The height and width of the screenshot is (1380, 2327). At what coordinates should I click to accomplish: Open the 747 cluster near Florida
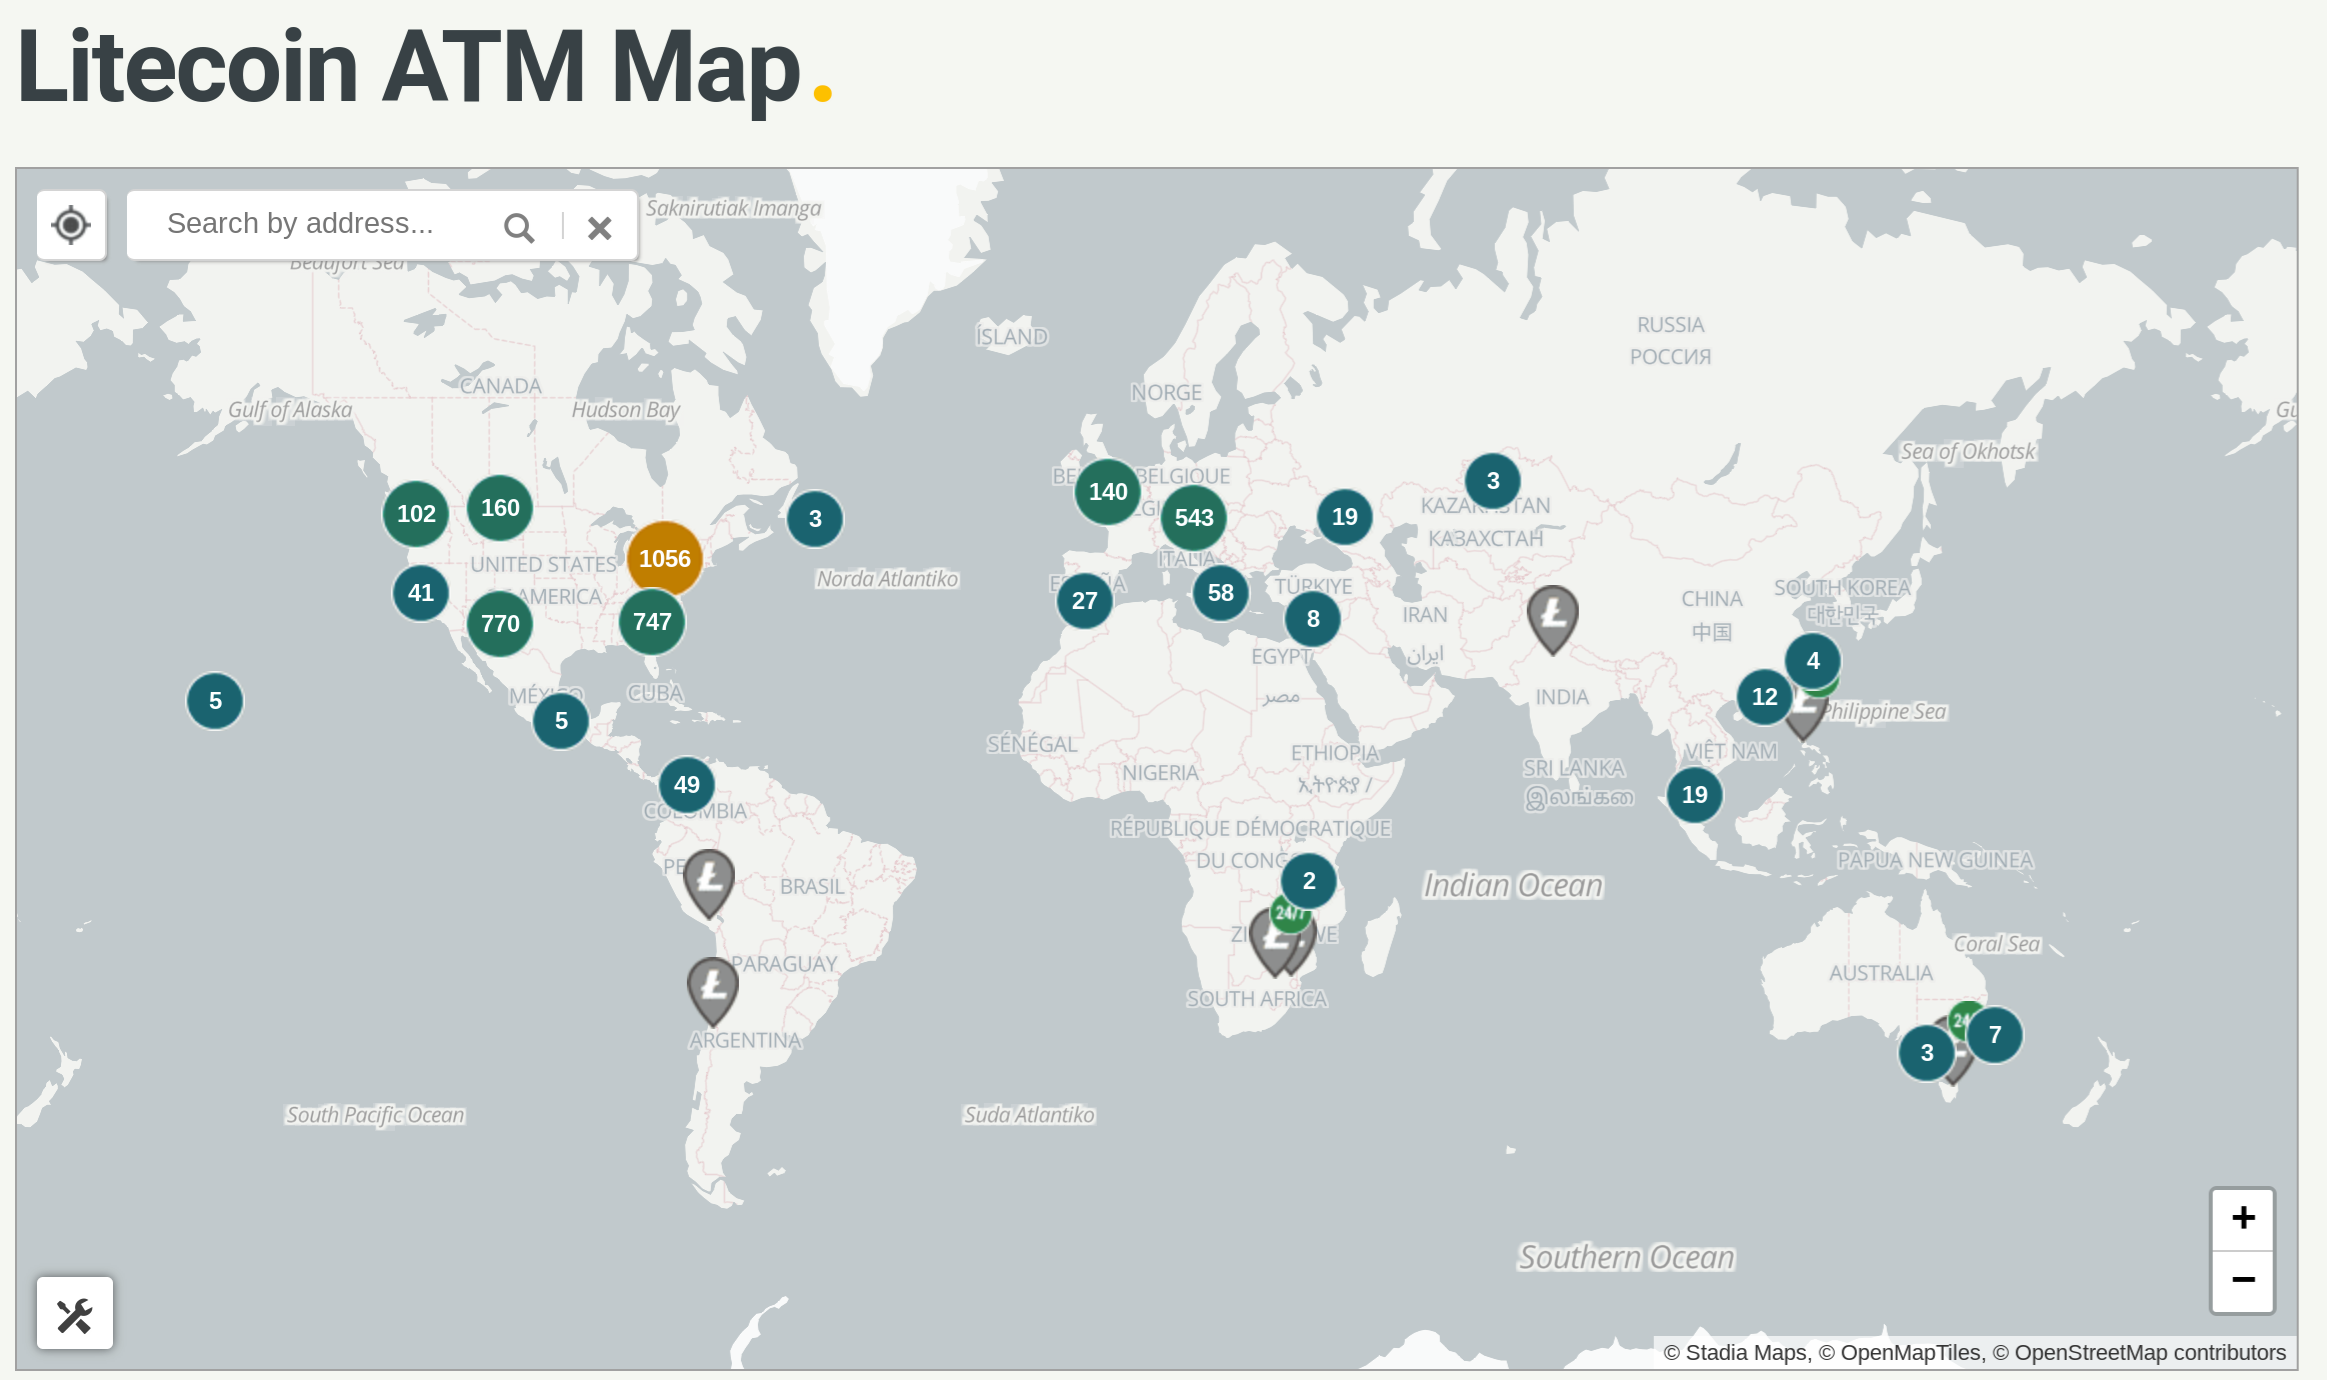point(652,622)
